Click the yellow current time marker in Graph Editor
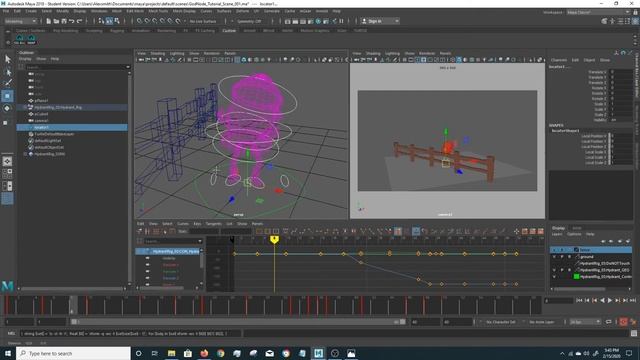This screenshot has width=640, height=360. (x=274, y=240)
